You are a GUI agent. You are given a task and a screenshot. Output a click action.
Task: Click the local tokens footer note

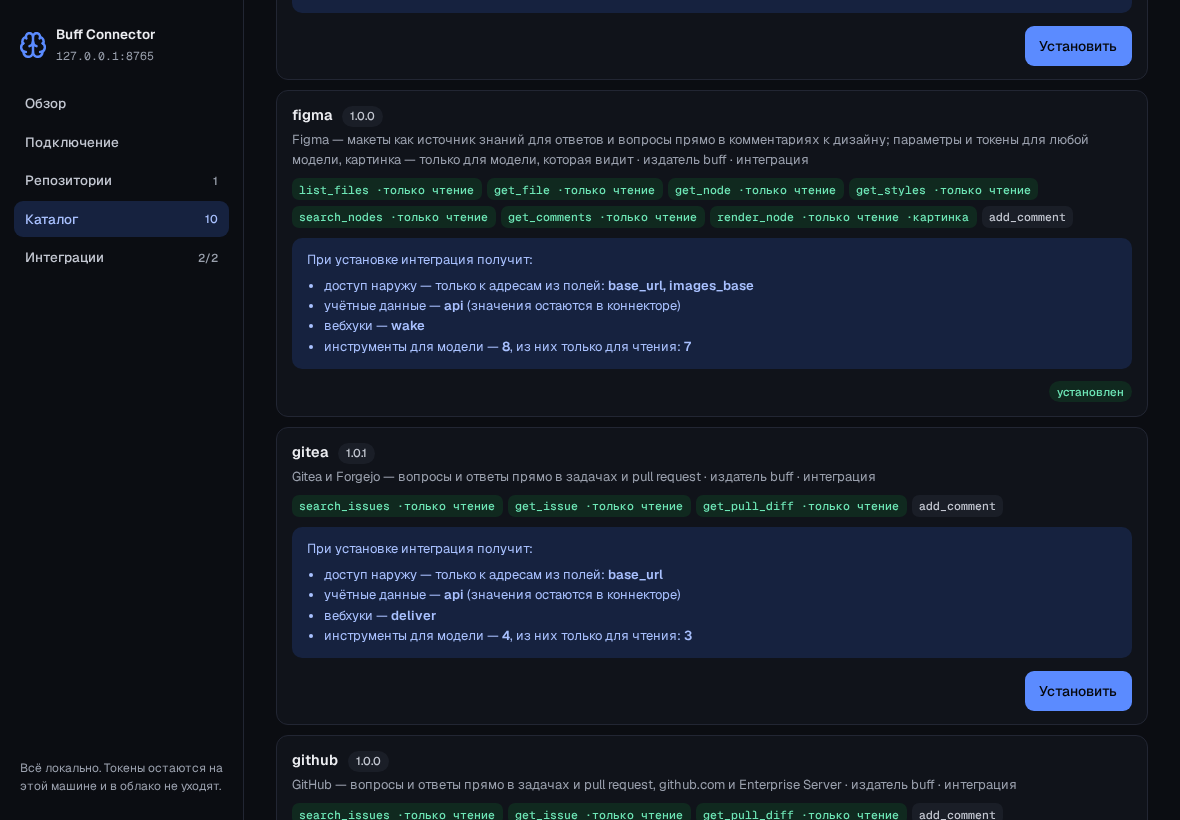pyautogui.click(x=120, y=777)
